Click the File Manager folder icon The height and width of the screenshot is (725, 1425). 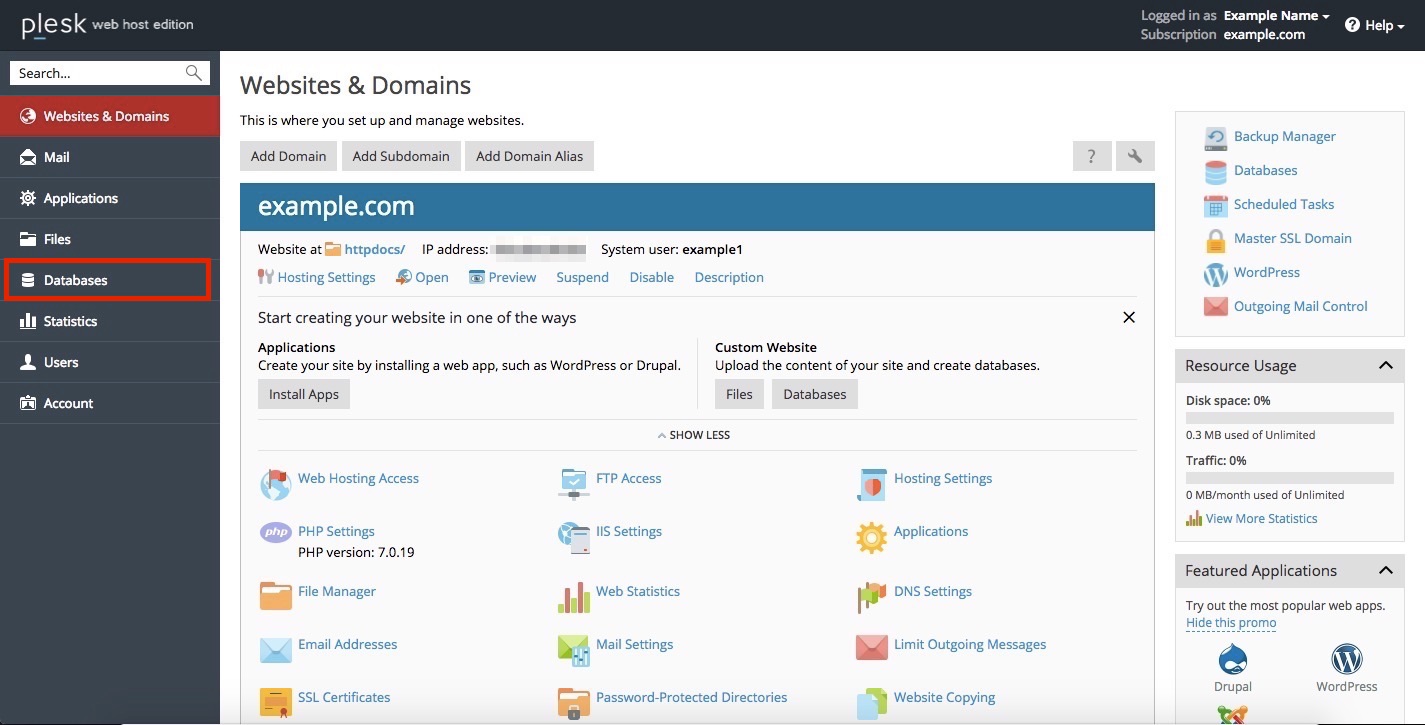click(275, 595)
